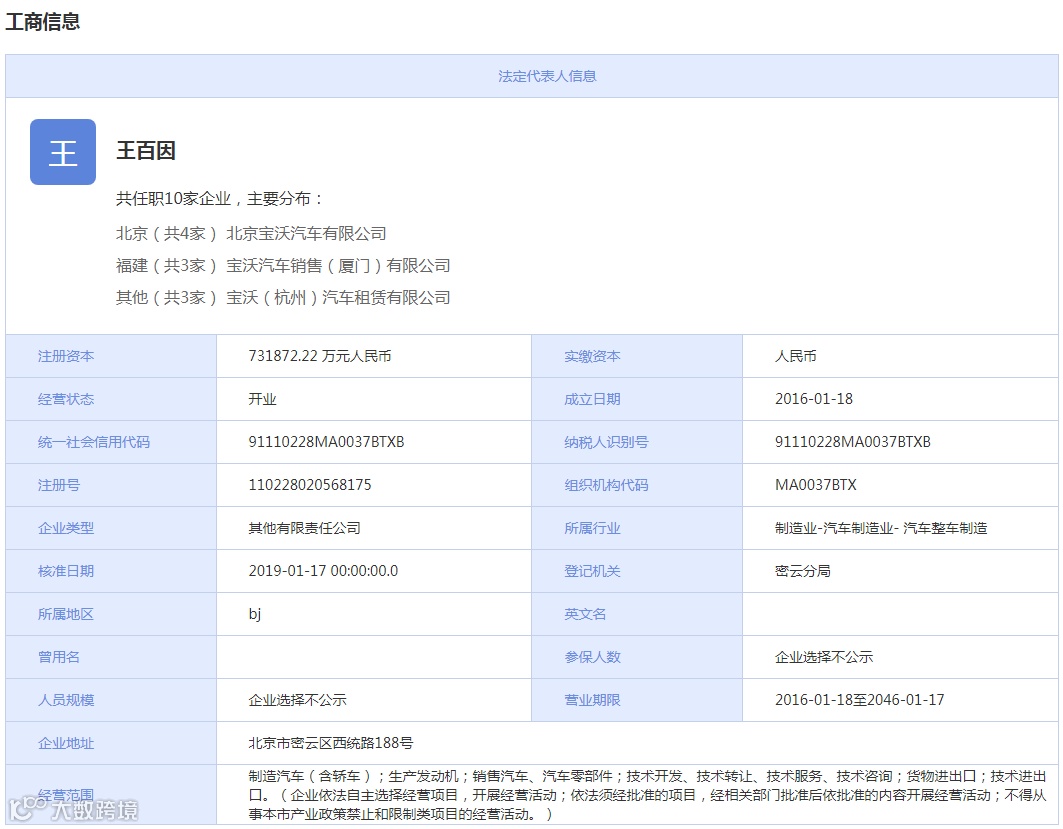
Task: Select the 经营状态 label
Action: point(66,399)
